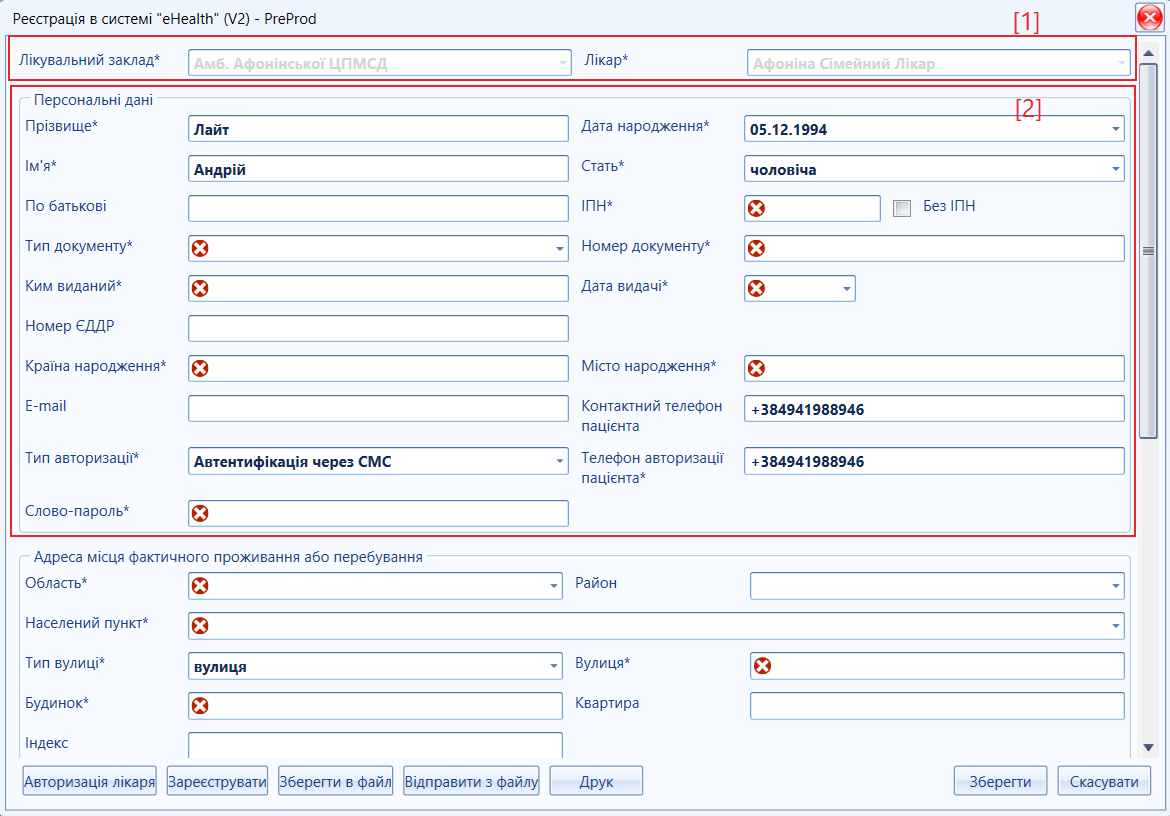The height and width of the screenshot is (816, 1170).
Task: Click into the Номер ЄДДР field
Action: [378, 328]
